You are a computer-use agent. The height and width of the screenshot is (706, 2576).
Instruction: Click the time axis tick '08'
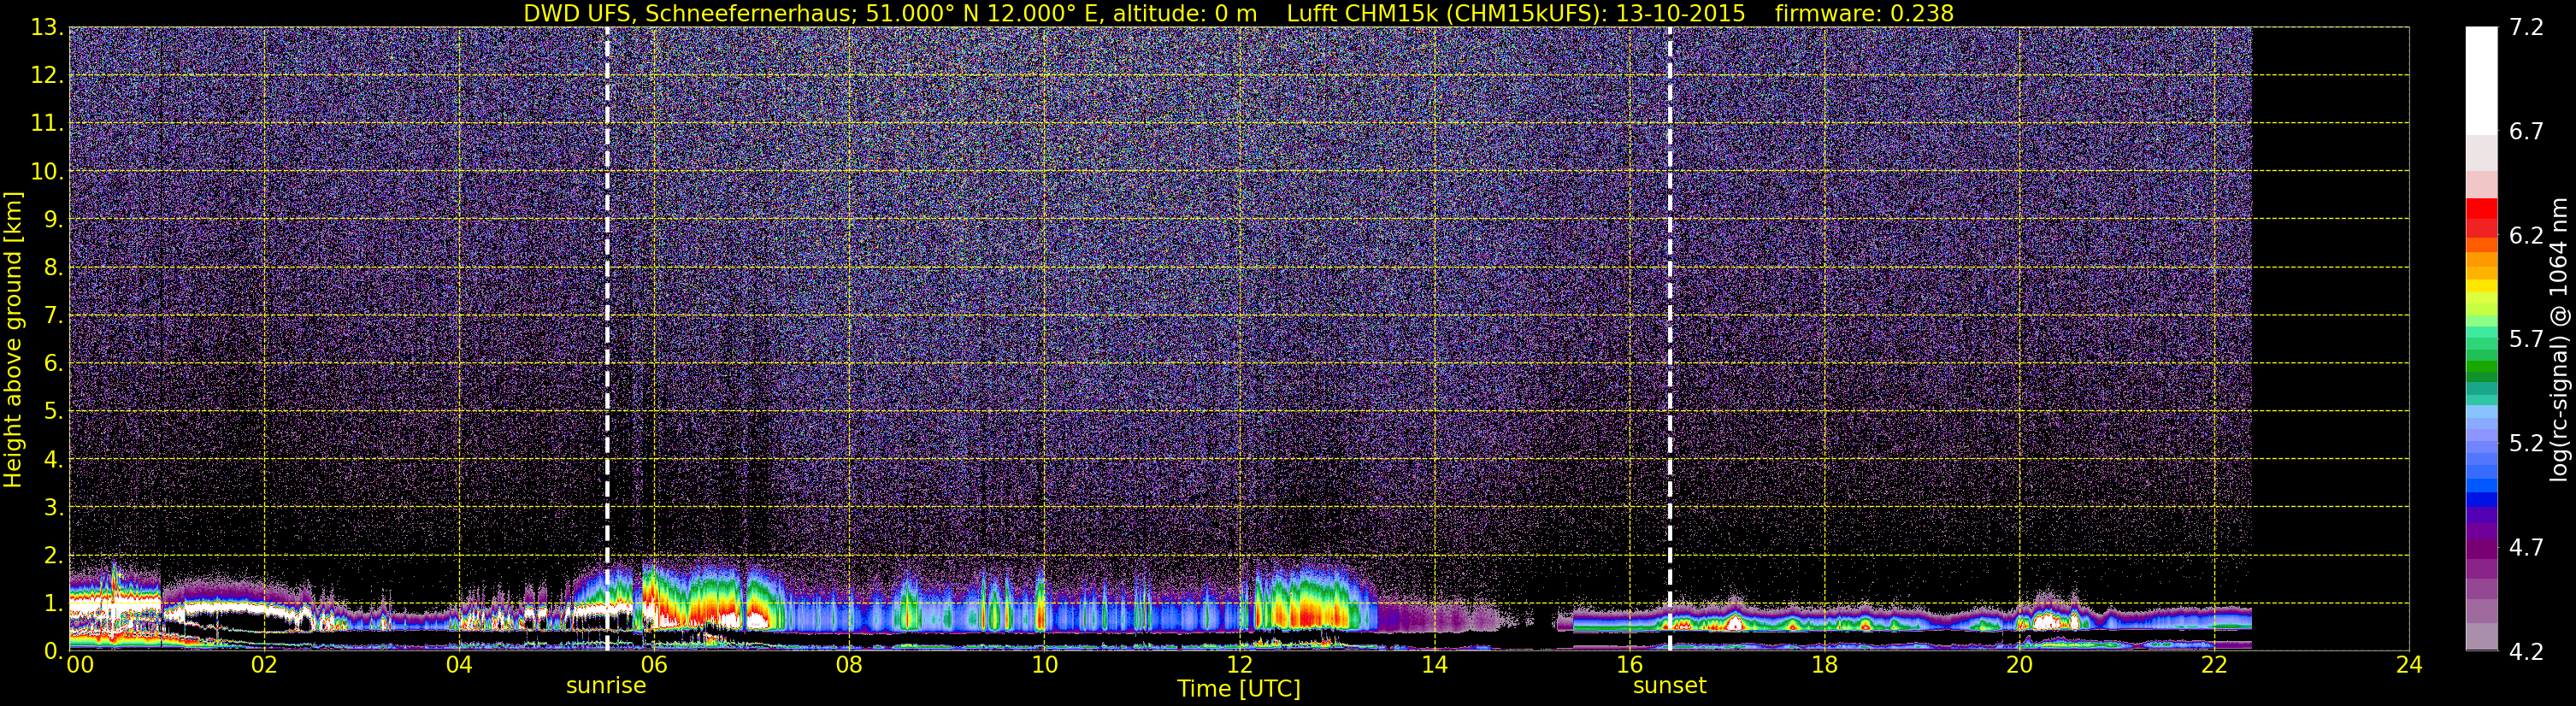point(849,666)
